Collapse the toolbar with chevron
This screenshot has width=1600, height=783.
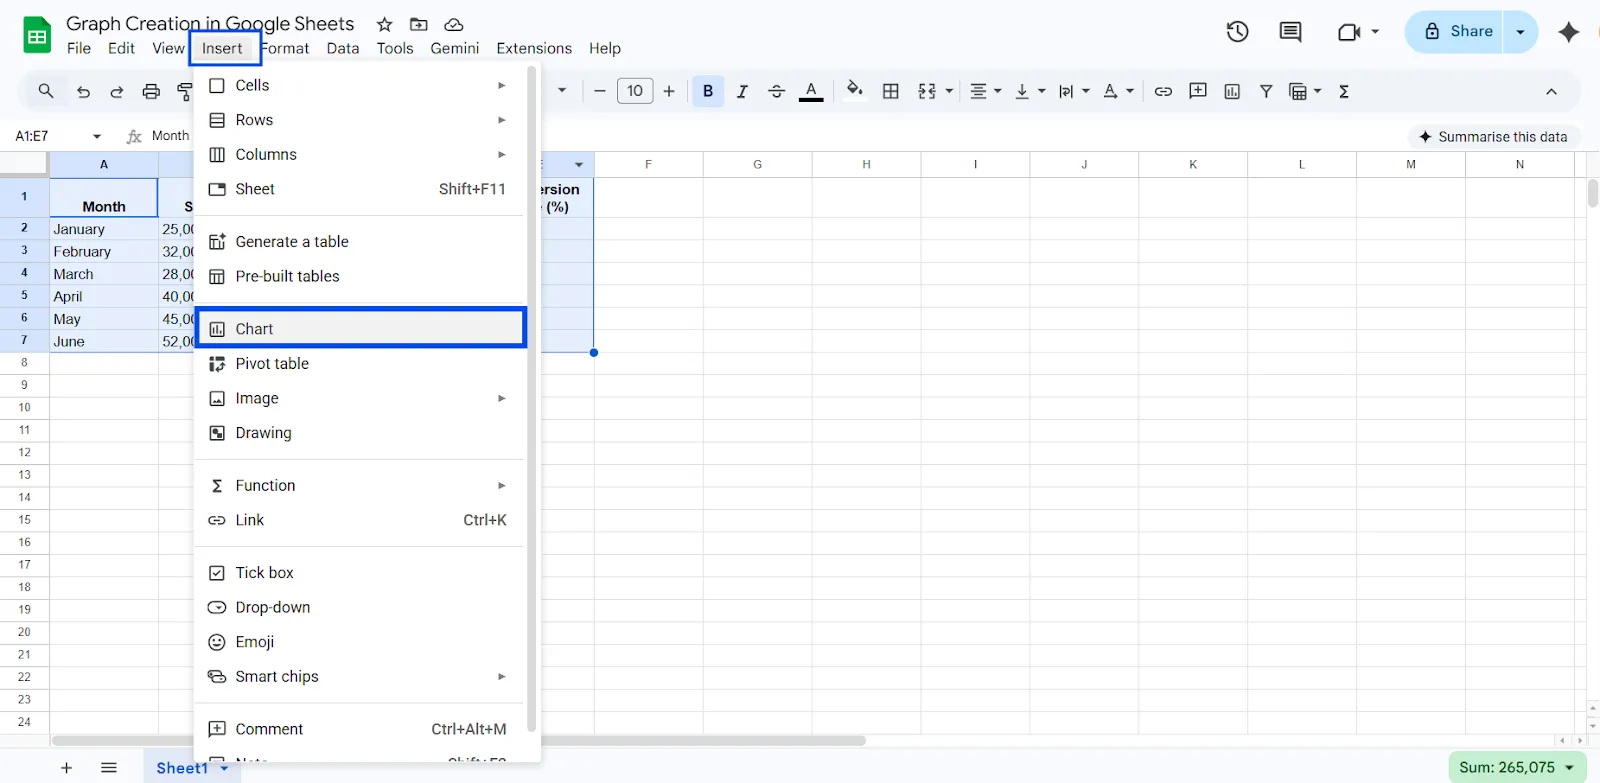click(x=1551, y=91)
